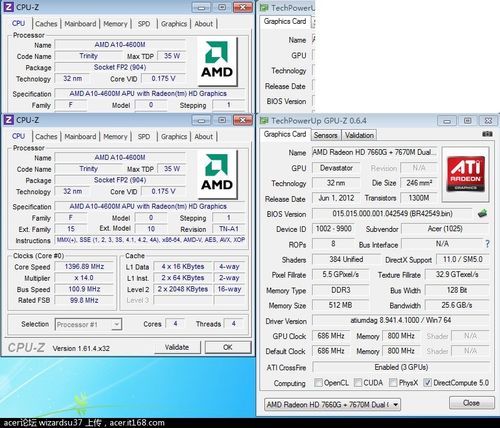
Task: Open Graphics tab in upper CPU-Z window
Action: 174,24
